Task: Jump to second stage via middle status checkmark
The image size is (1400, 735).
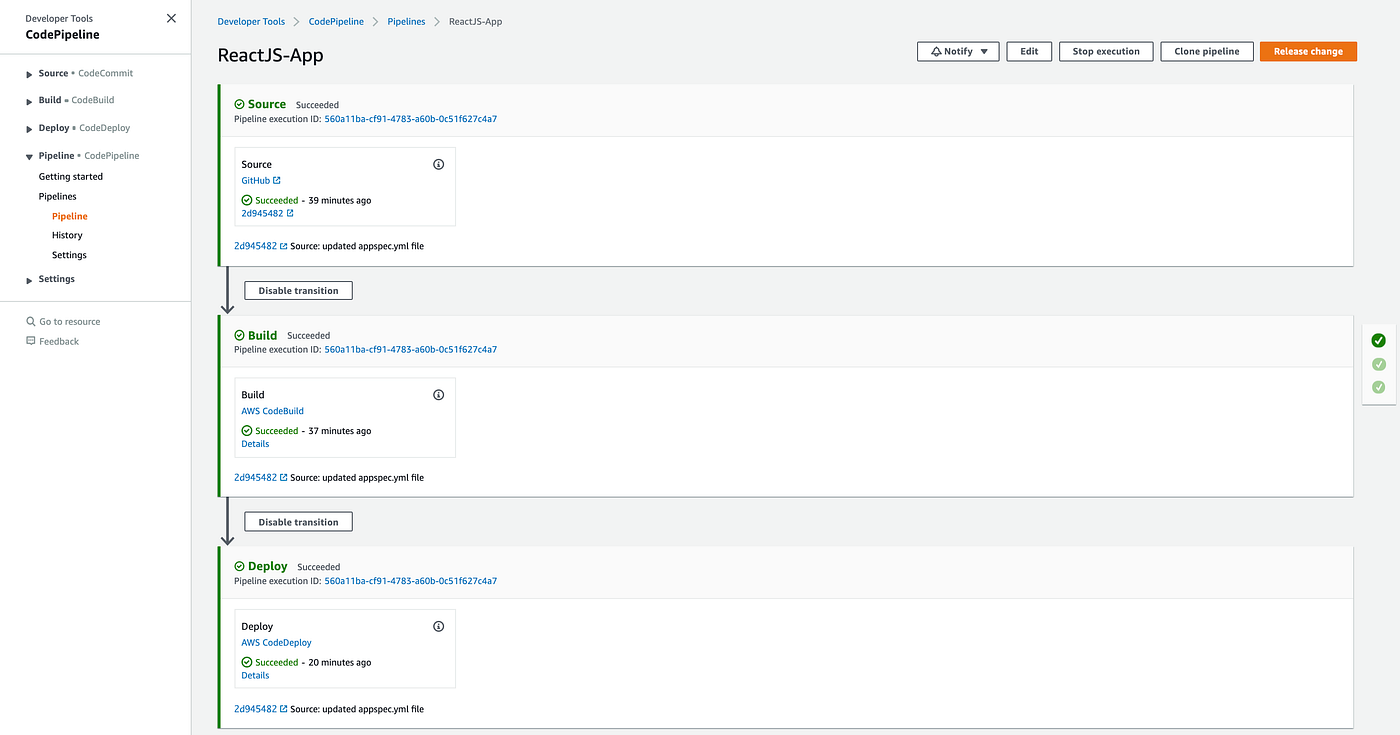Action: pos(1378,364)
